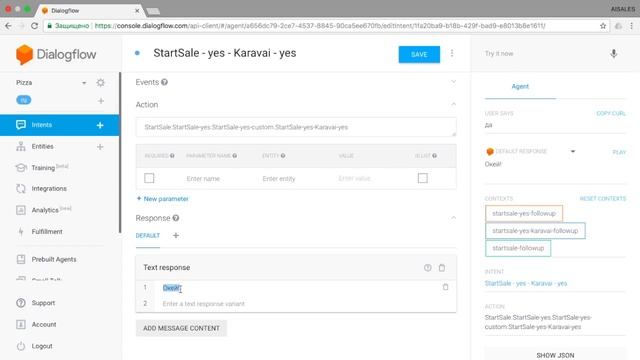640x360 pixels.
Task: Click the Enter entity field
Action: 279,179
